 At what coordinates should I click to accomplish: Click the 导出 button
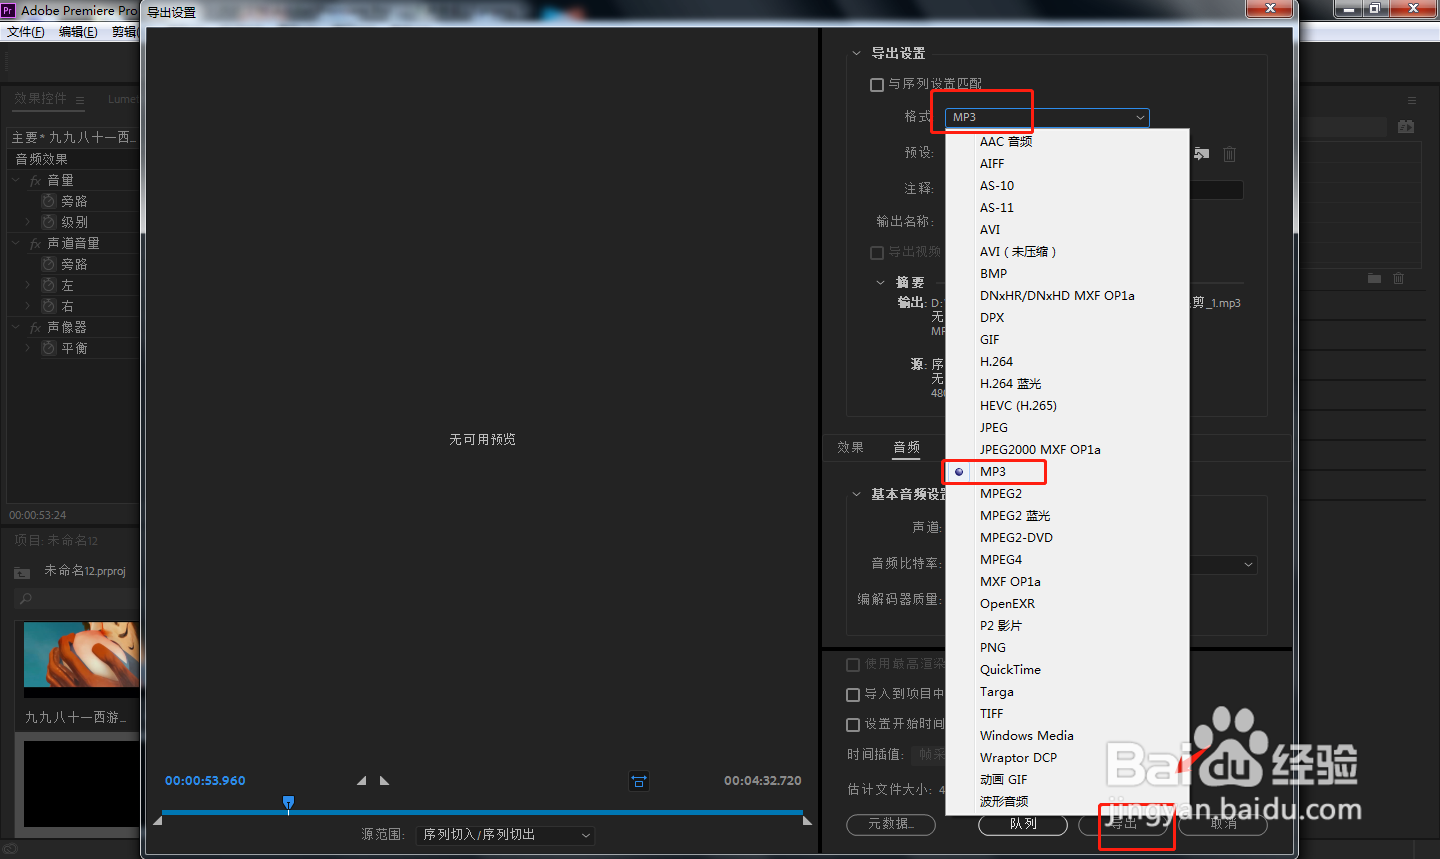(1124, 824)
